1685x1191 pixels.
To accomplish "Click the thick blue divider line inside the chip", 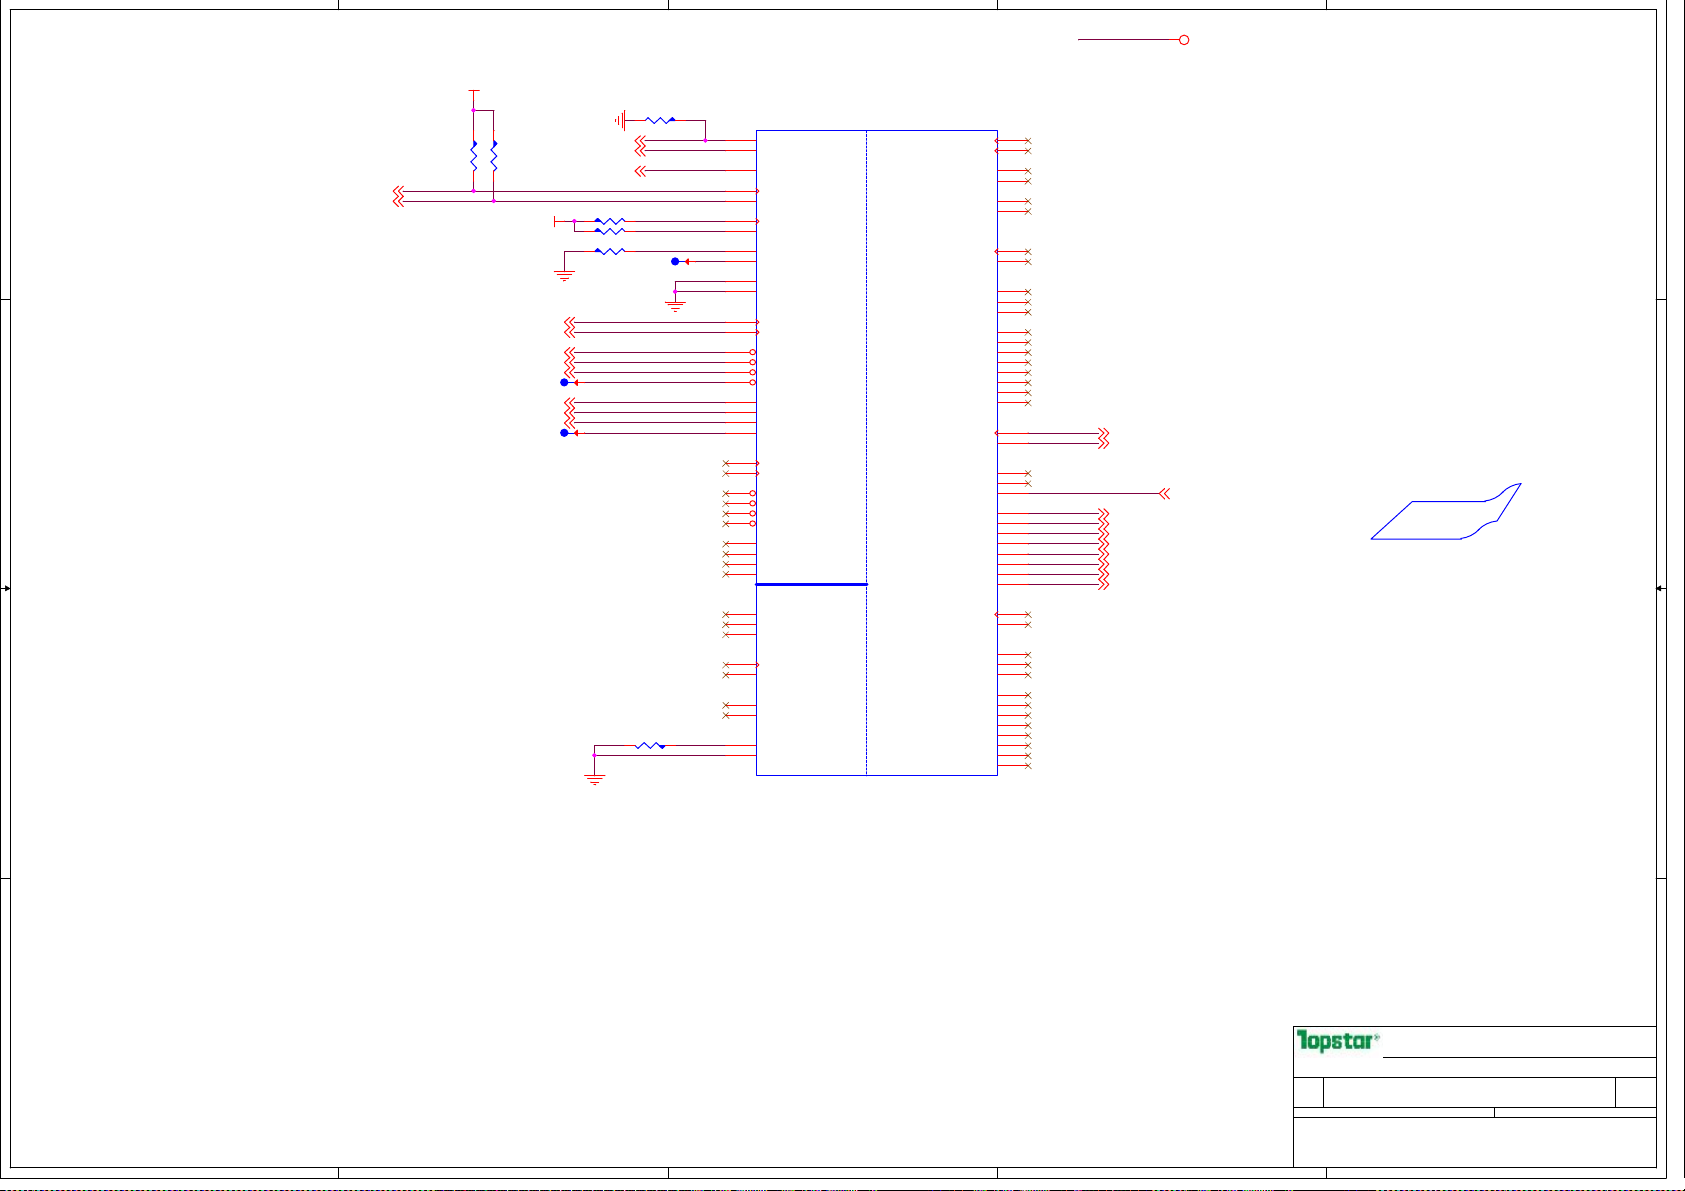I will 811,584.
